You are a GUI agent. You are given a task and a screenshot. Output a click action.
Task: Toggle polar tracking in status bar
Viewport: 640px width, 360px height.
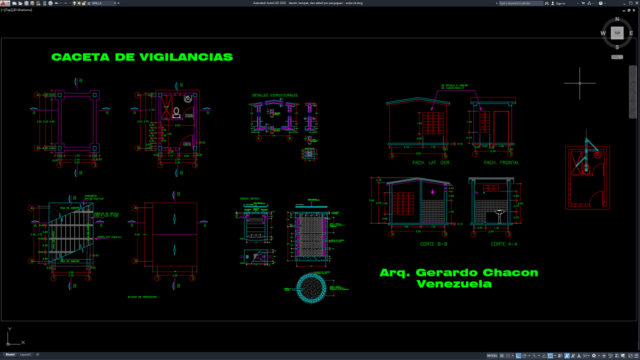tap(524, 356)
